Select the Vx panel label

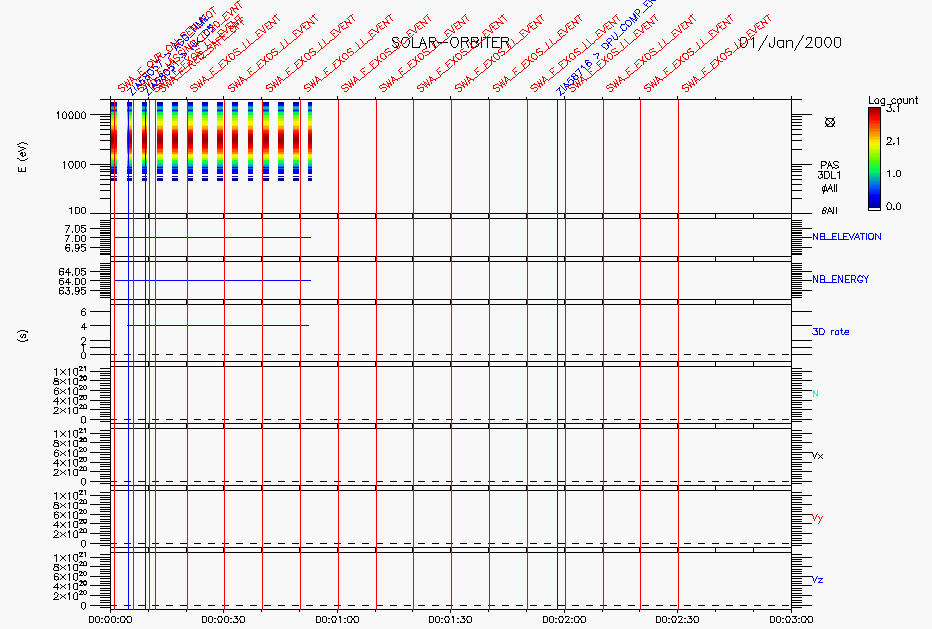point(817,456)
